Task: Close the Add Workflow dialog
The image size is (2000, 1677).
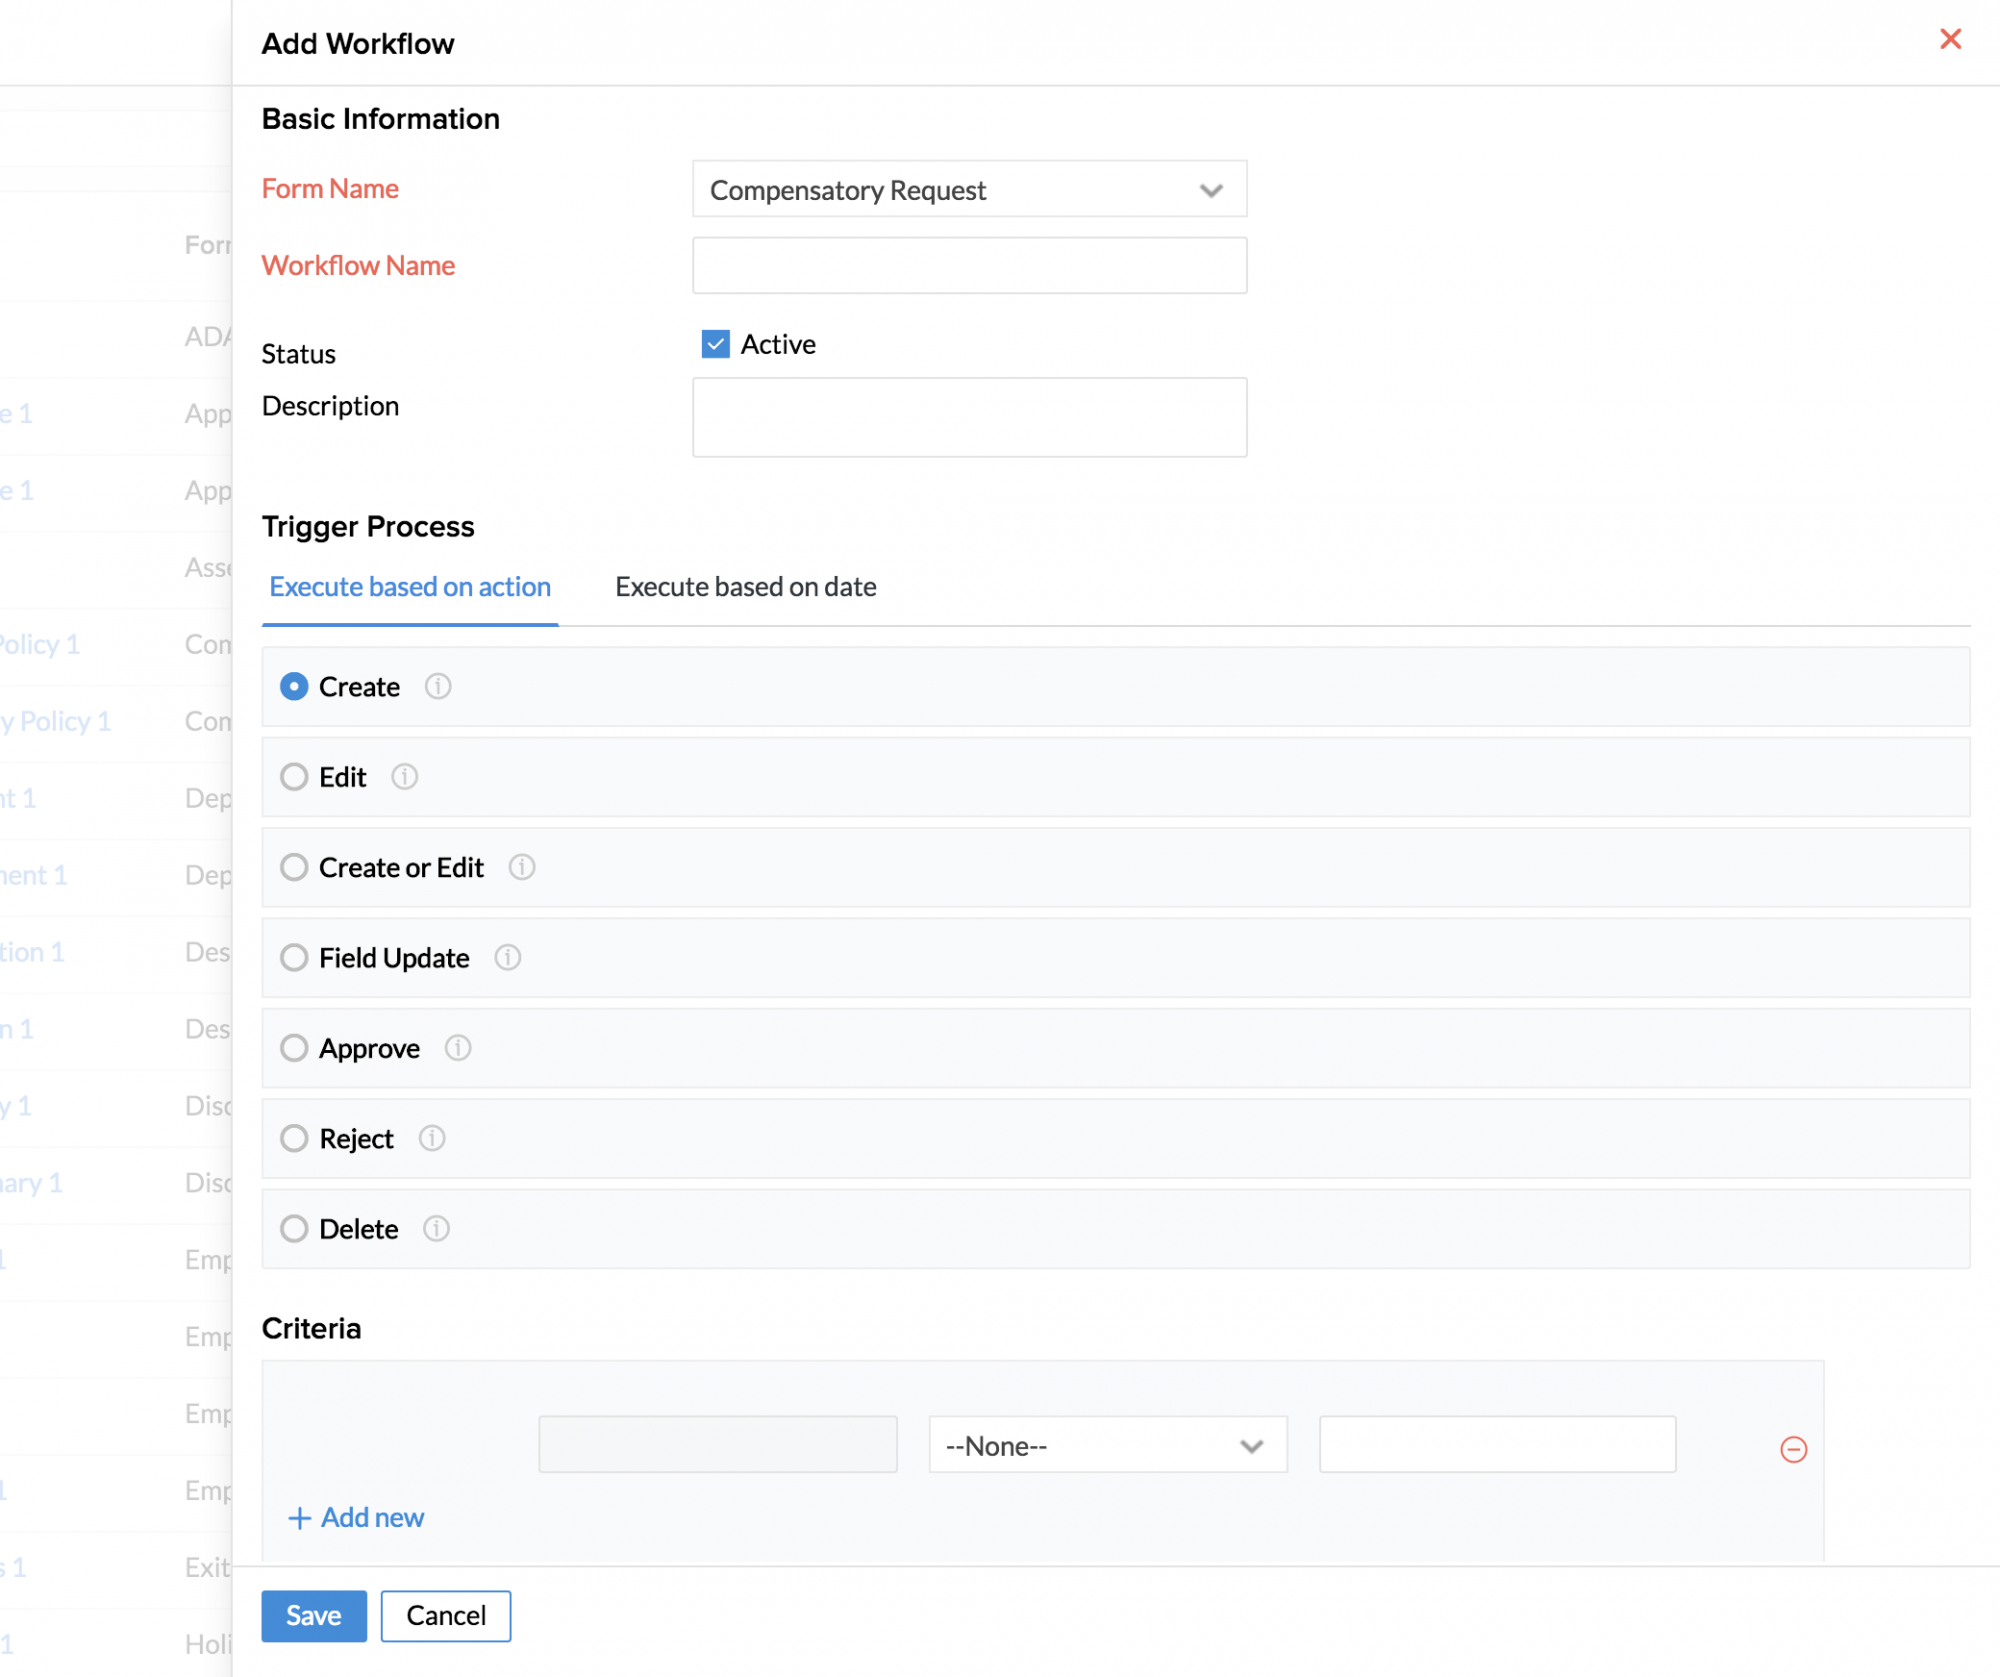Action: (x=1950, y=39)
